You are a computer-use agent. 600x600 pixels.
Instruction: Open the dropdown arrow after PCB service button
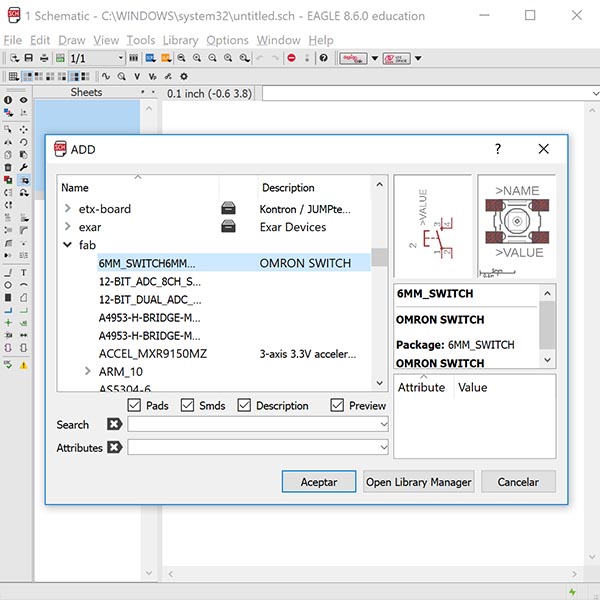[418, 58]
